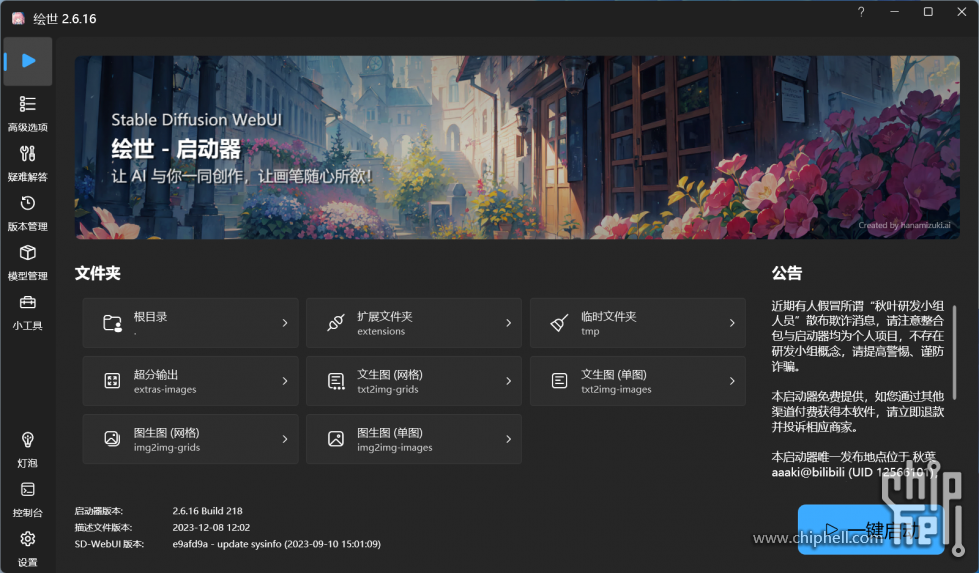
Task: Click the Stable Diffusion WebUI banner image
Action: (x=517, y=147)
